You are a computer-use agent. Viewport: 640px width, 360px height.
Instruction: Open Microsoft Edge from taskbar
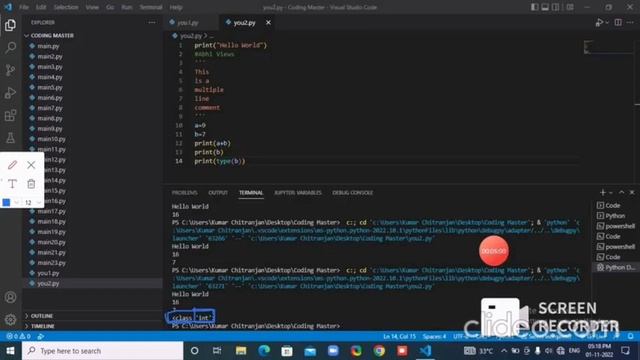(264, 351)
